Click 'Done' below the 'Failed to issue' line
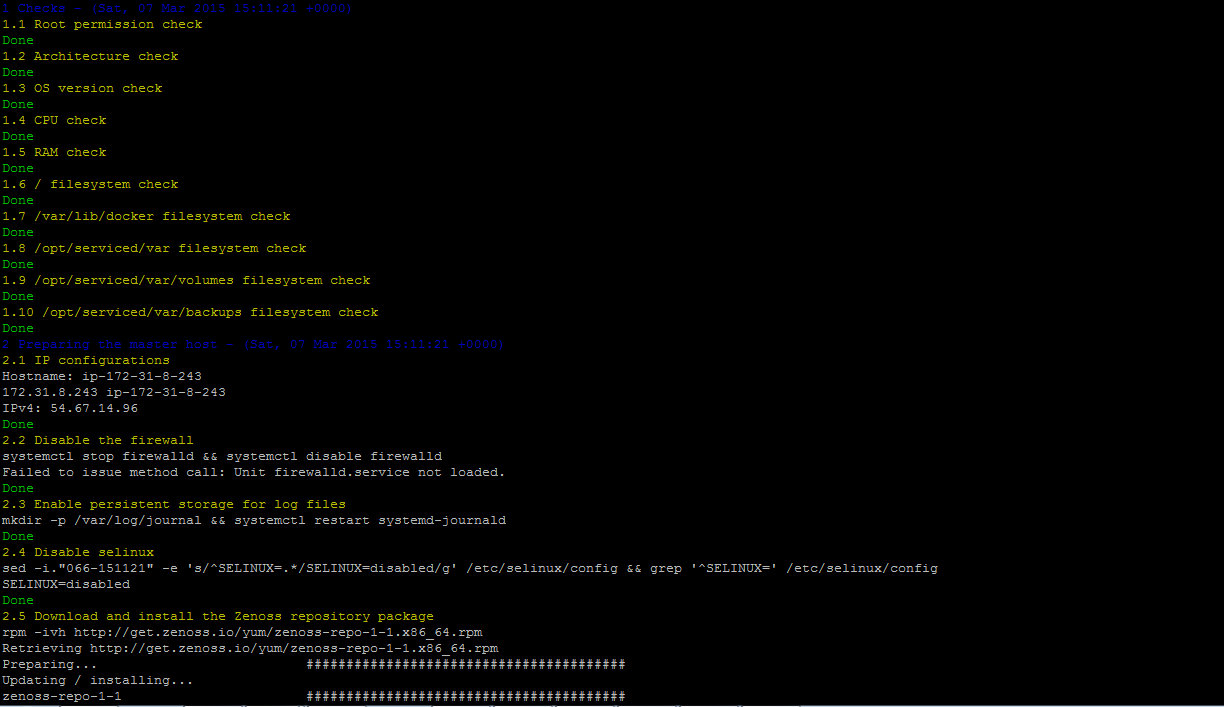Screen dimensions: 1224x707 click(18, 488)
